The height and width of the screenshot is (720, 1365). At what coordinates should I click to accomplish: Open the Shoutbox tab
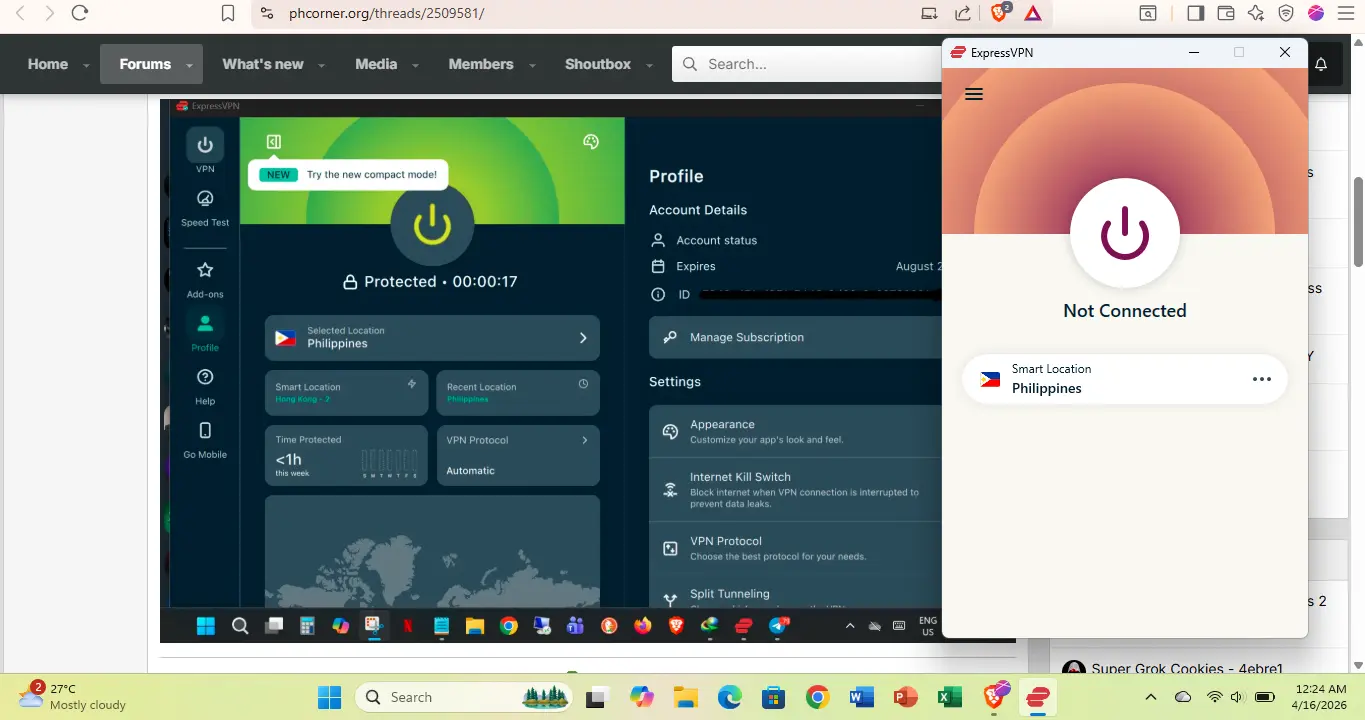598,64
